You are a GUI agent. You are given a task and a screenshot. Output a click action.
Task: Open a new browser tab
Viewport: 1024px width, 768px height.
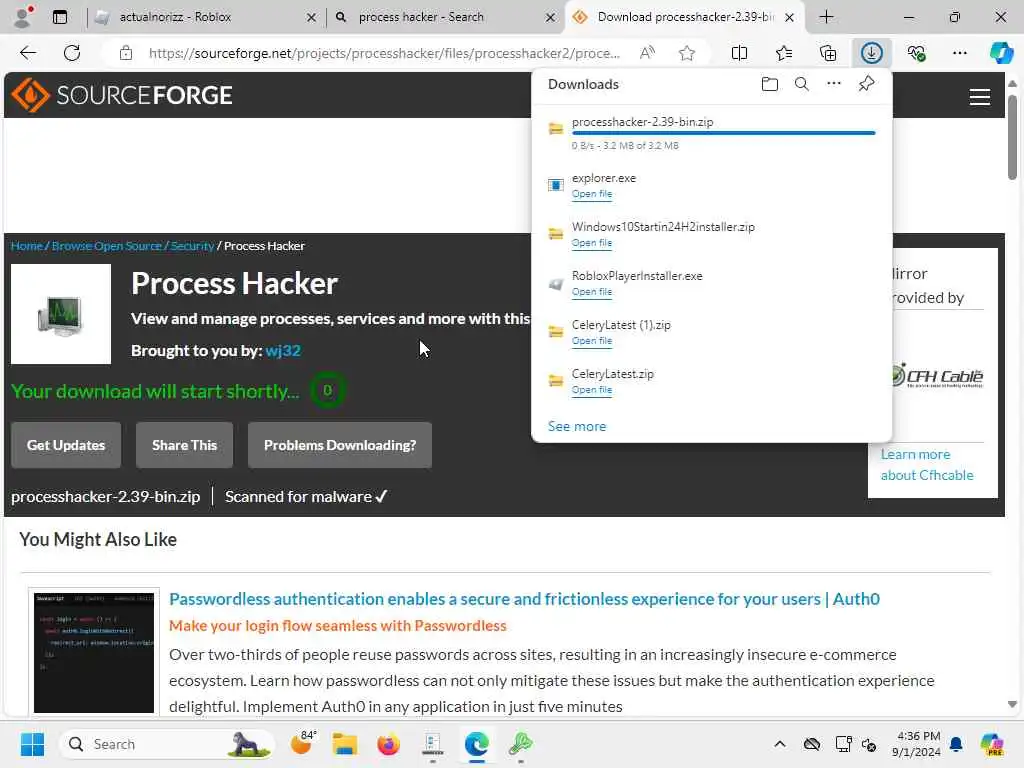tap(826, 17)
